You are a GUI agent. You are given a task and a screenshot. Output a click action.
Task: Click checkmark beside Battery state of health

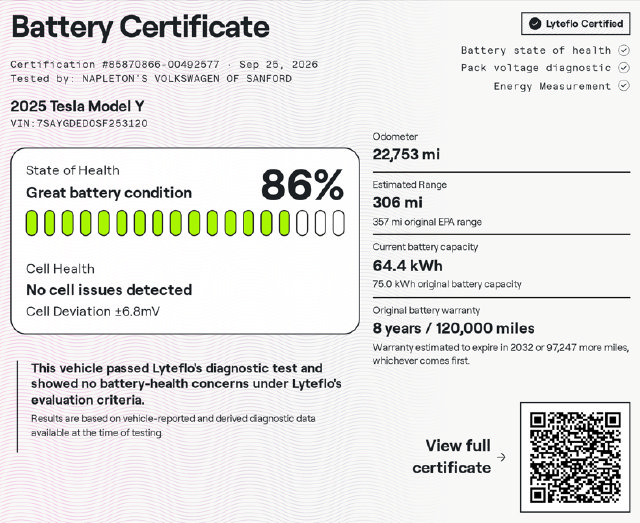(x=623, y=50)
